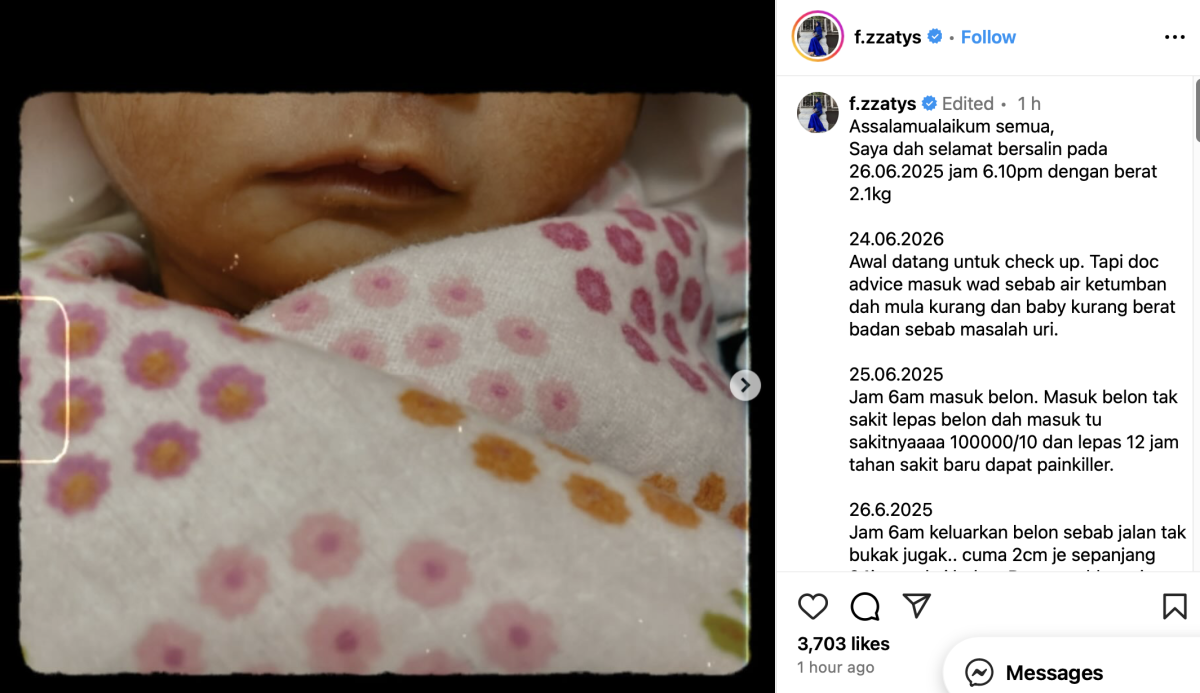Open the three-dot more options menu
Screen dimensions: 1200x693
(x=1175, y=37)
